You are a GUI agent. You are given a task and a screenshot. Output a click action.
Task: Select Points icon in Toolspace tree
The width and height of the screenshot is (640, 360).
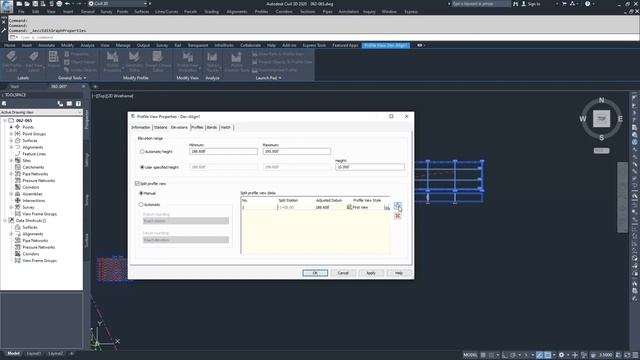(x=18, y=127)
